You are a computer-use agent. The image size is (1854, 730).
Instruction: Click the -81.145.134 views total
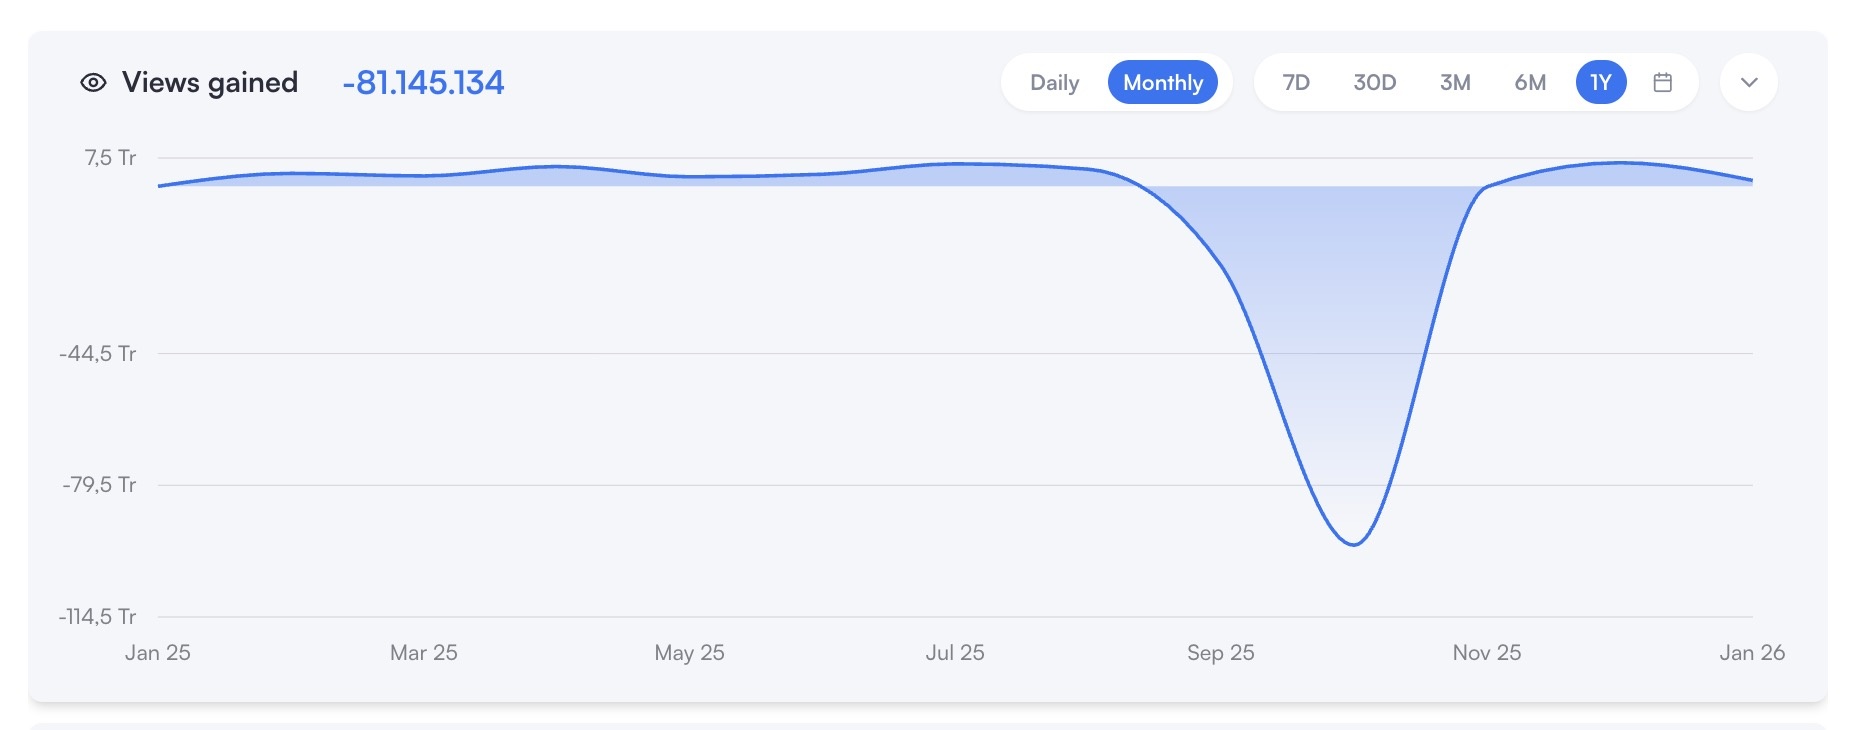423,83
